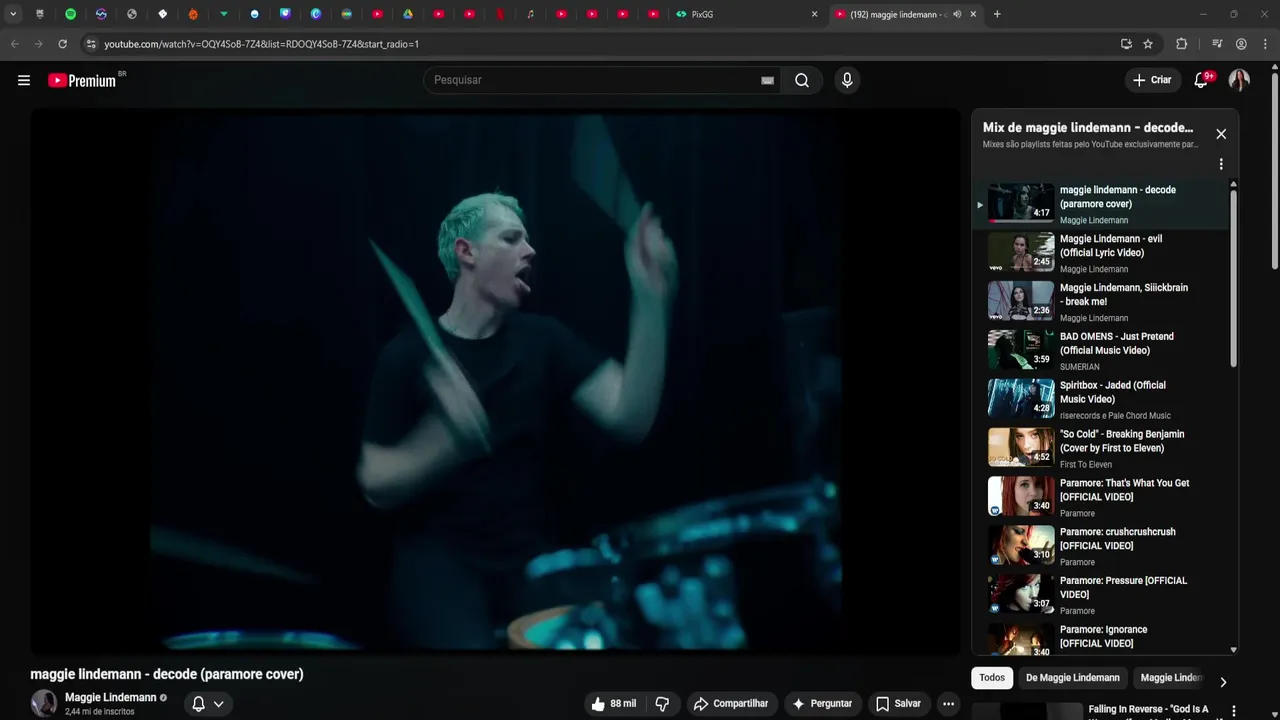Image resolution: width=1280 pixels, height=720 pixels.
Task: Open more actions ellipsis below video
Action: pos(948,704)
